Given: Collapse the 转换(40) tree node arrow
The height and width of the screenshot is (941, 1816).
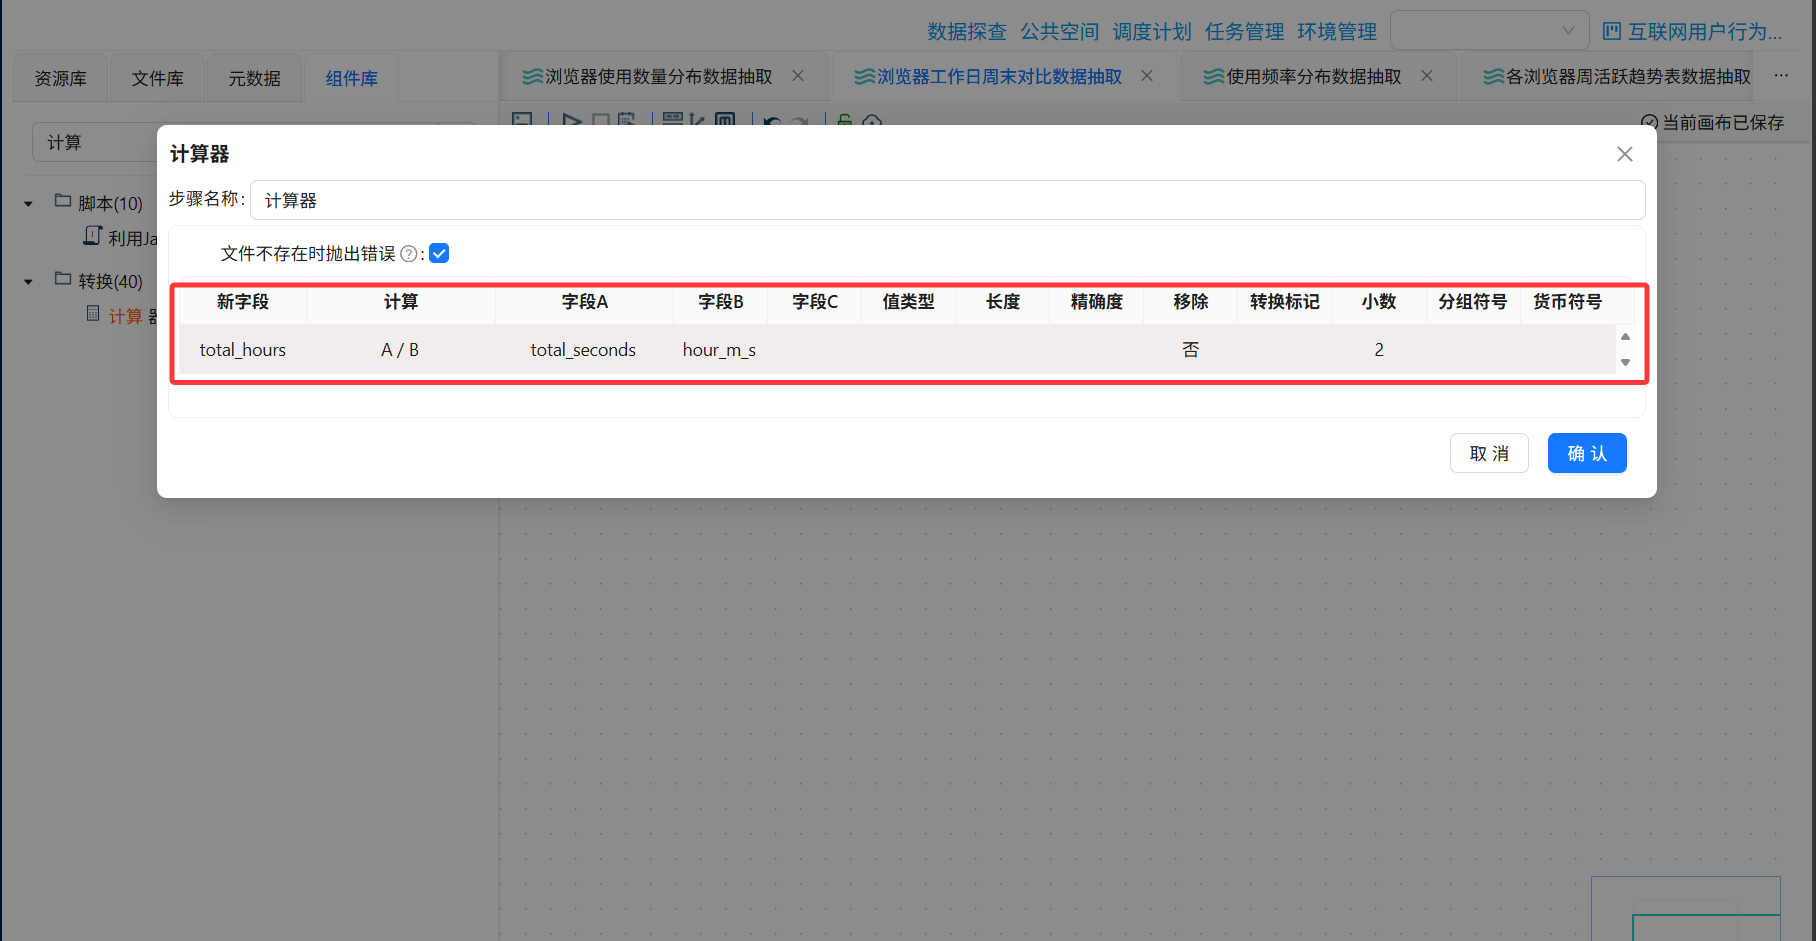Looking at the screenshot, I should 28,281.
